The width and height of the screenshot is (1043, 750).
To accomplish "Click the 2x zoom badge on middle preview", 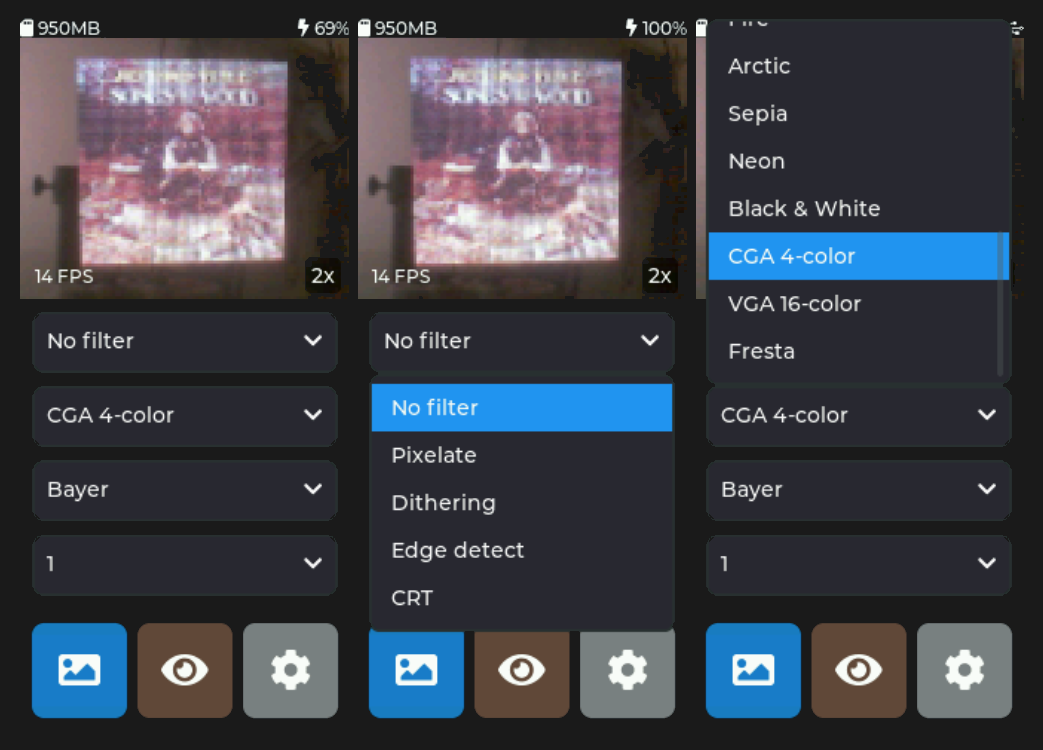I will 660,276.
